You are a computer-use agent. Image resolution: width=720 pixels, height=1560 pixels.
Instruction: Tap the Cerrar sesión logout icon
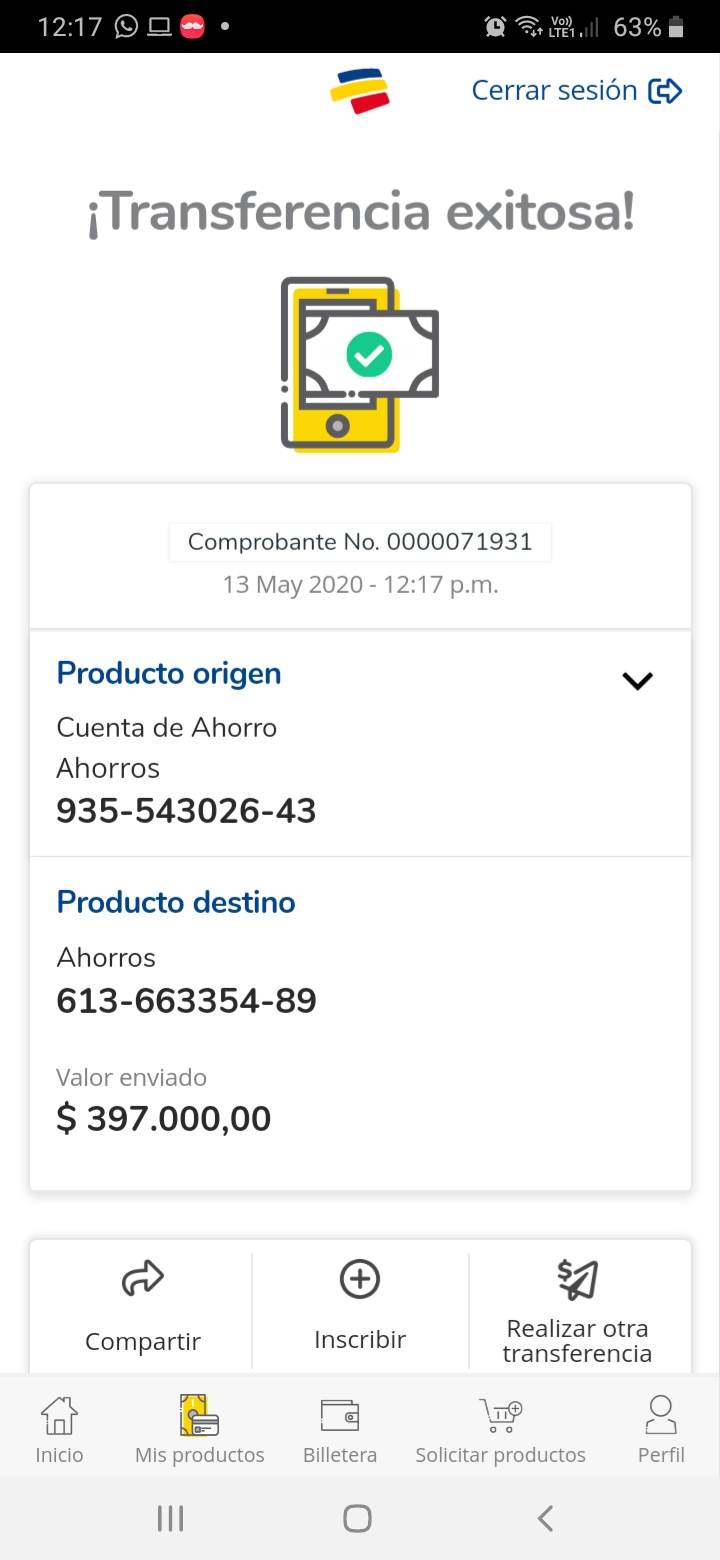point(665,91)
